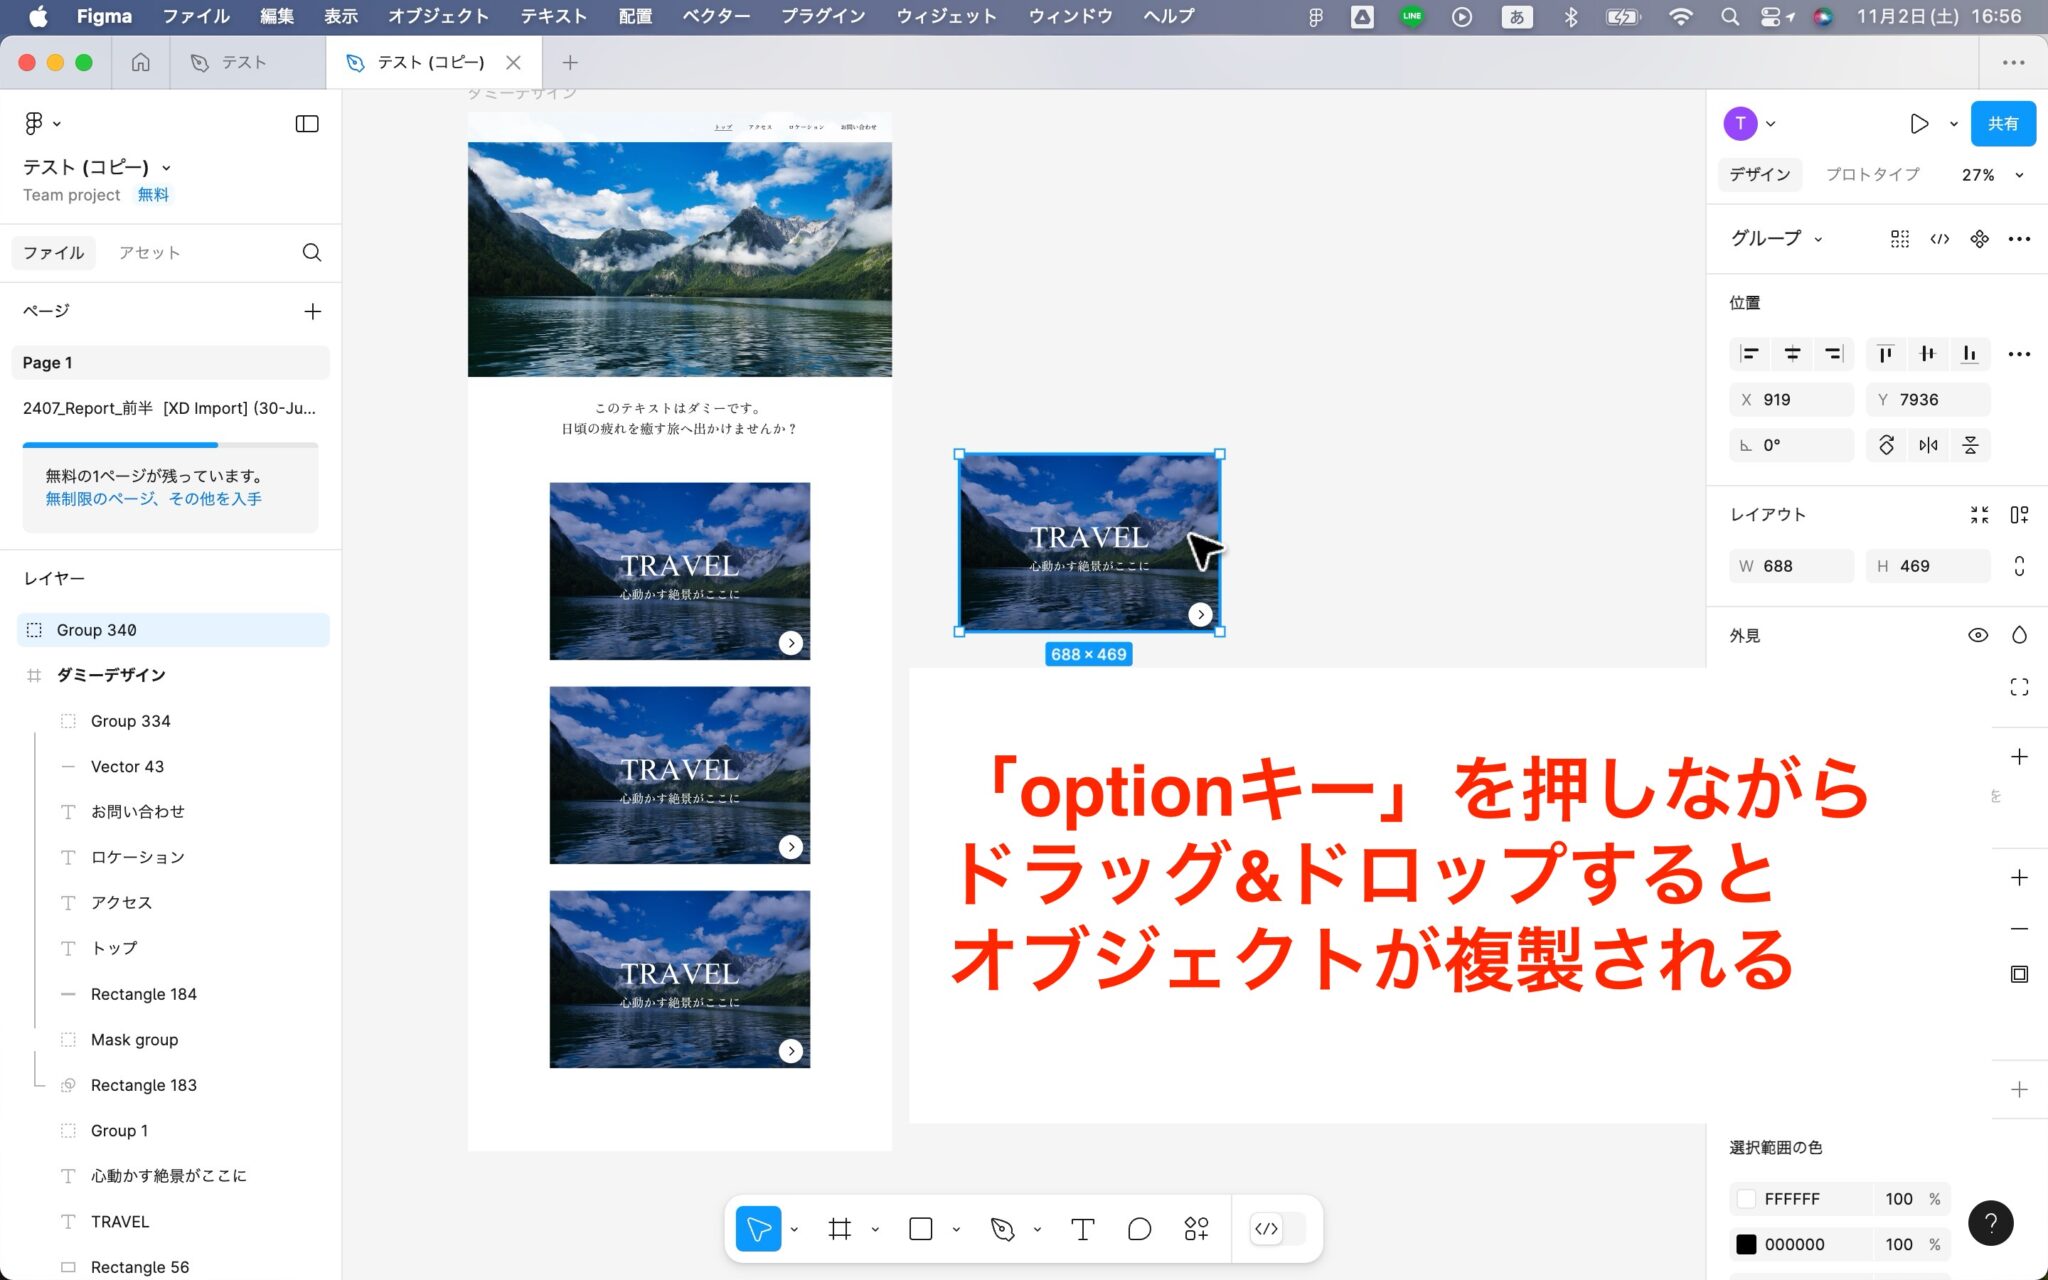Open the プラグイン menu
The width and height of the screenshot is (2048, 1280).
(x=822, y=16)
